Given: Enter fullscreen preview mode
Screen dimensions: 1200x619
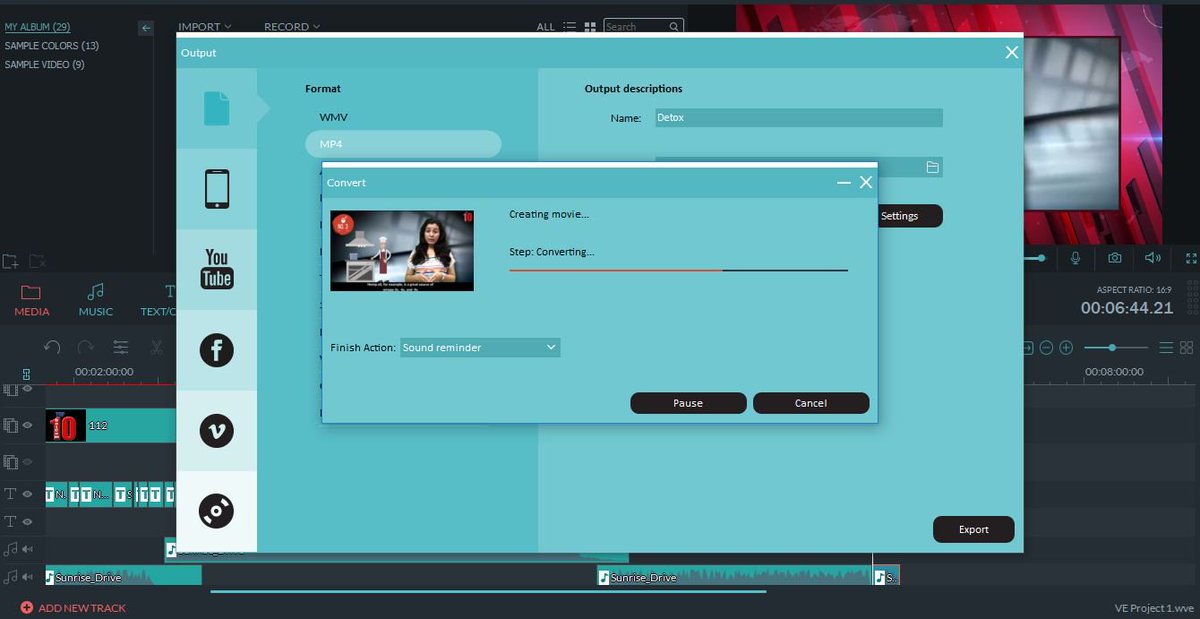Looking at the screenshot, I should (1191, 258).
